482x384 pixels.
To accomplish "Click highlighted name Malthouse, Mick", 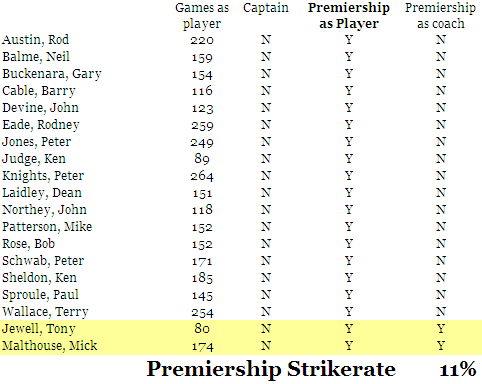I will (50, 346).
